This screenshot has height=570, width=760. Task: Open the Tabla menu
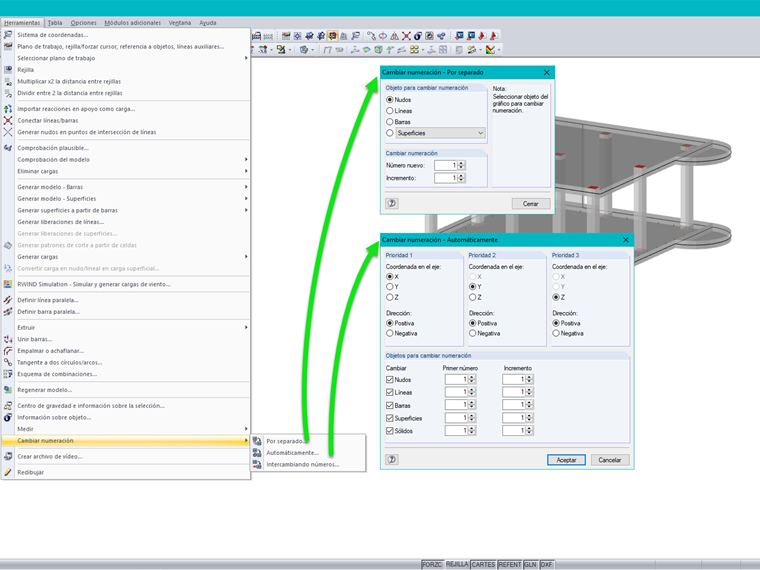[55, 23]
